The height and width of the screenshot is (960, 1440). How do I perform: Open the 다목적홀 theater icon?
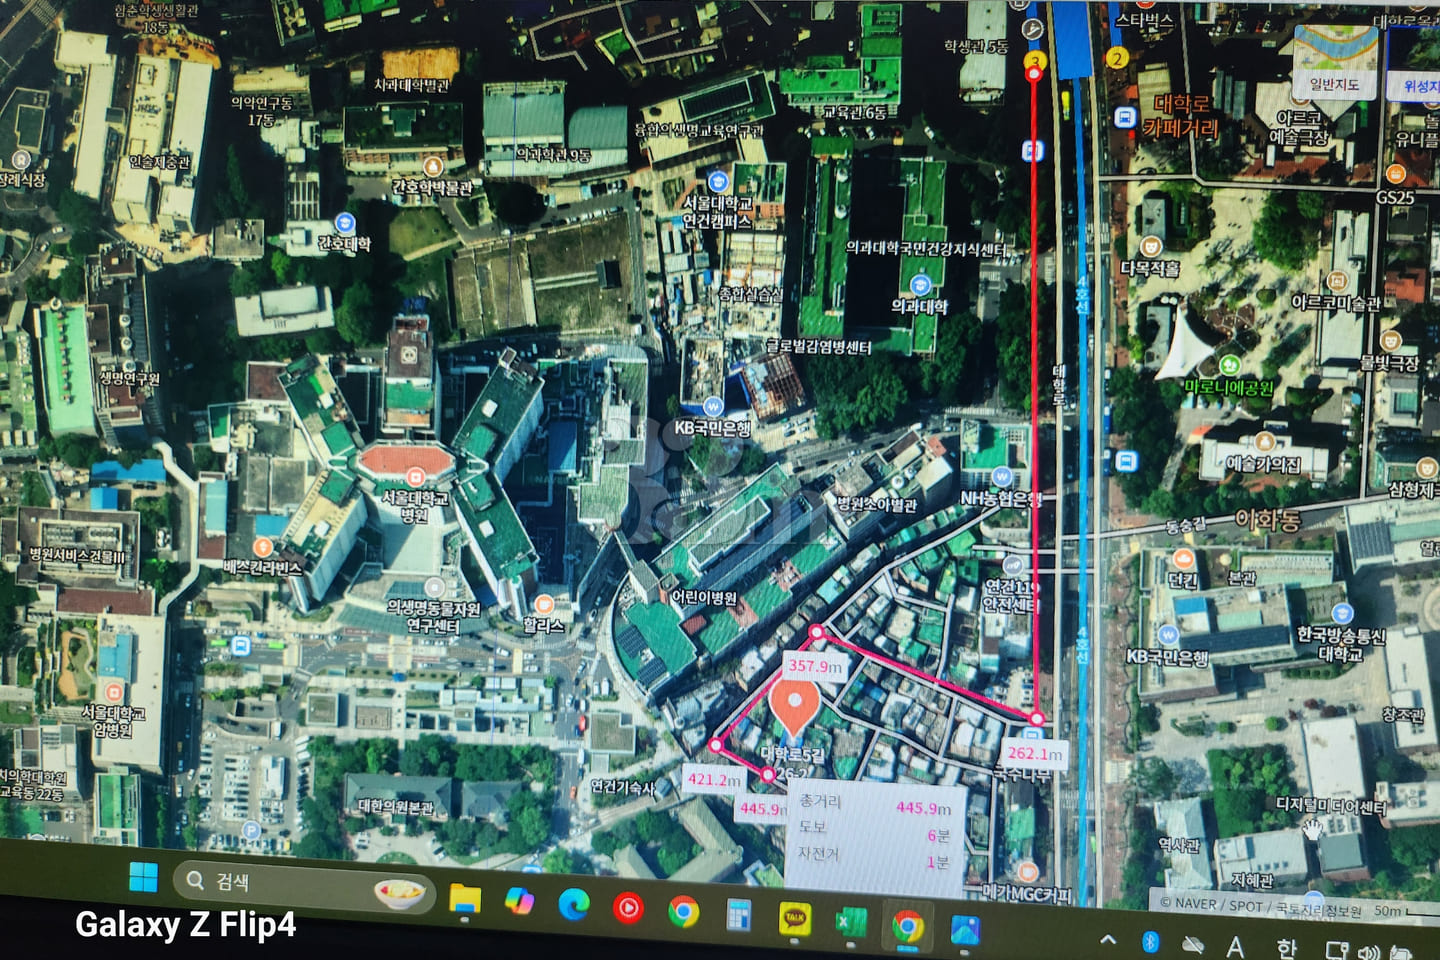pyautogui.click(x=1151, y=246)
